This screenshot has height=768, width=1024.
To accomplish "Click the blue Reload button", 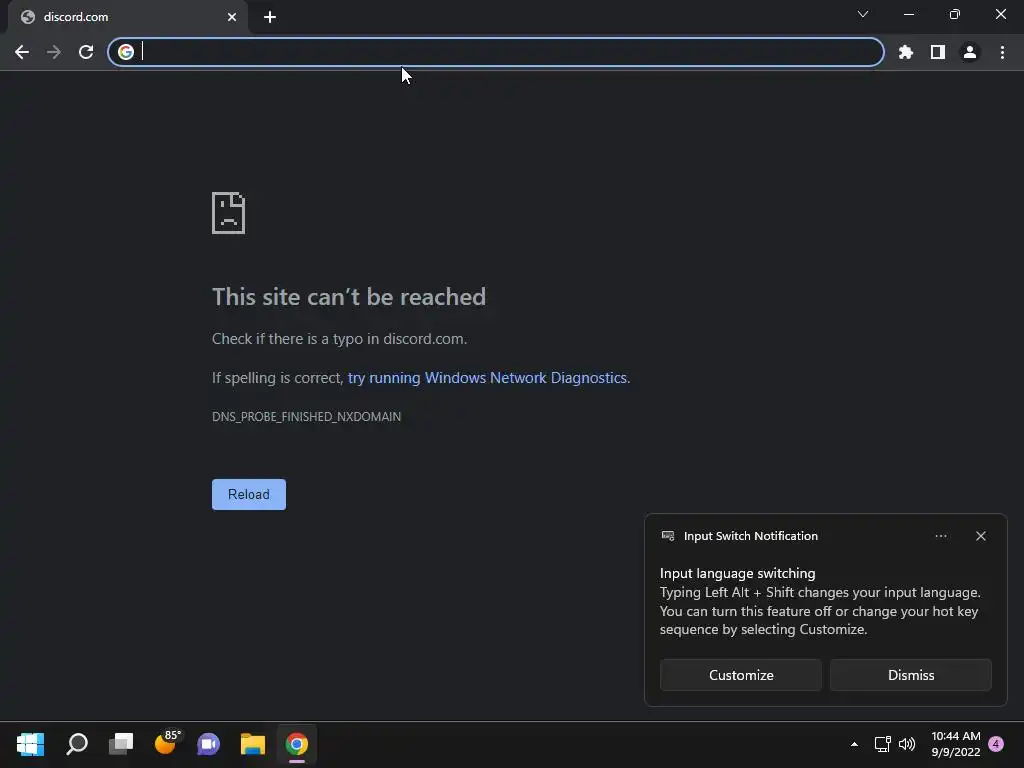I will [249, 494].
